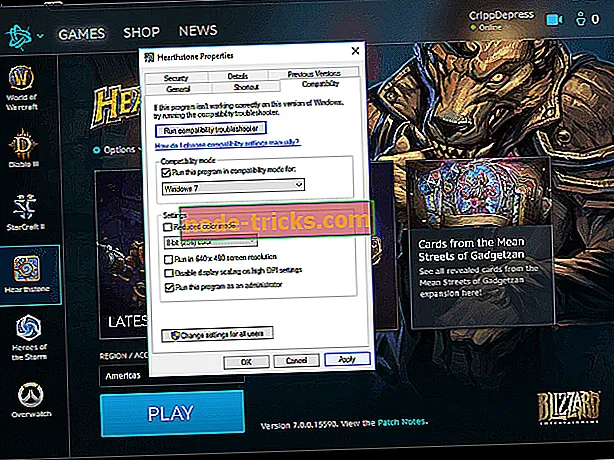Select the StarCraft II game icon
The image size is (614, 460).
pos(25,207)
